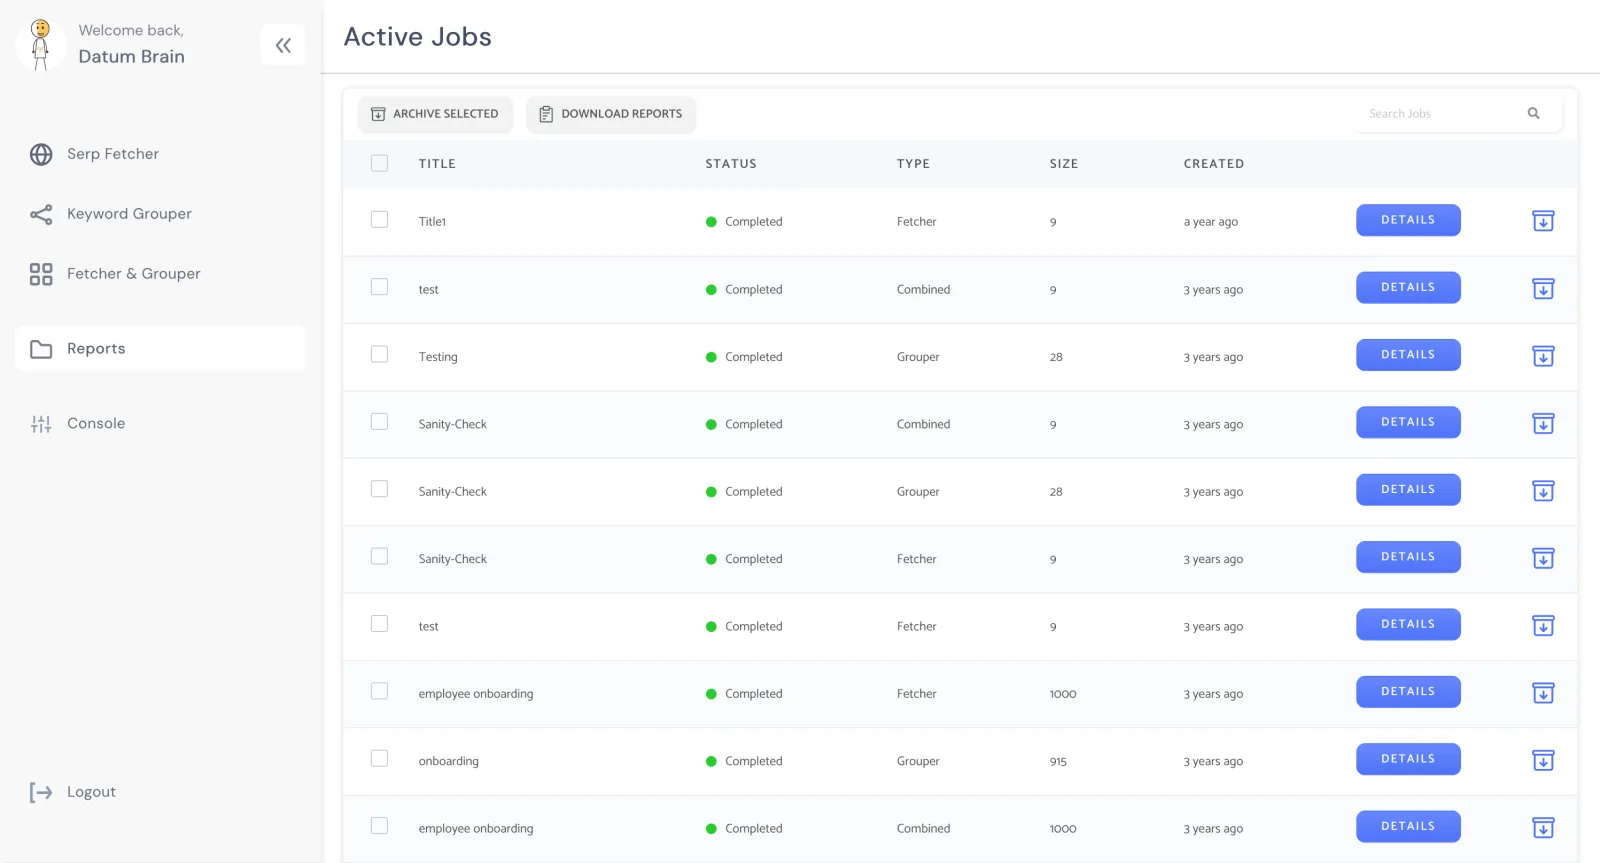This screenshot has width=1600, height=863.
Task: Archive the onboarding Grouper job via icon
Action: [1543, 760]
